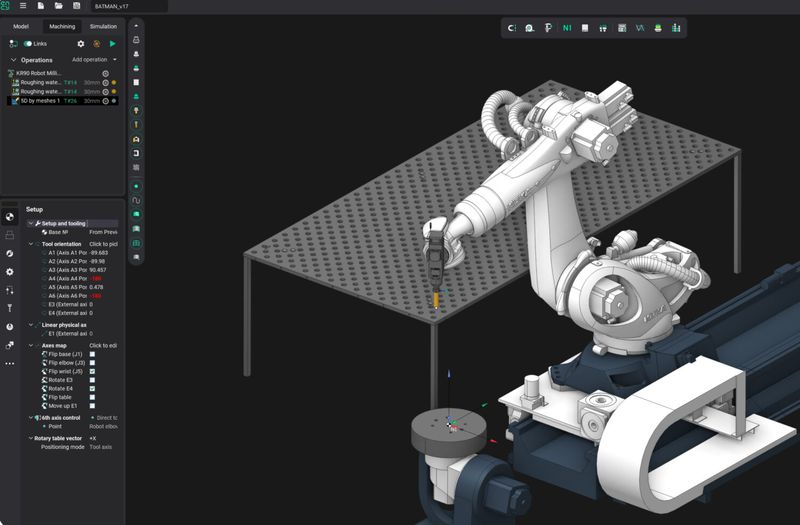Check the Flip elbow (J3) checkbox
Image resolution: width=800 pixels, height=525 pixels.
point(92,363)
